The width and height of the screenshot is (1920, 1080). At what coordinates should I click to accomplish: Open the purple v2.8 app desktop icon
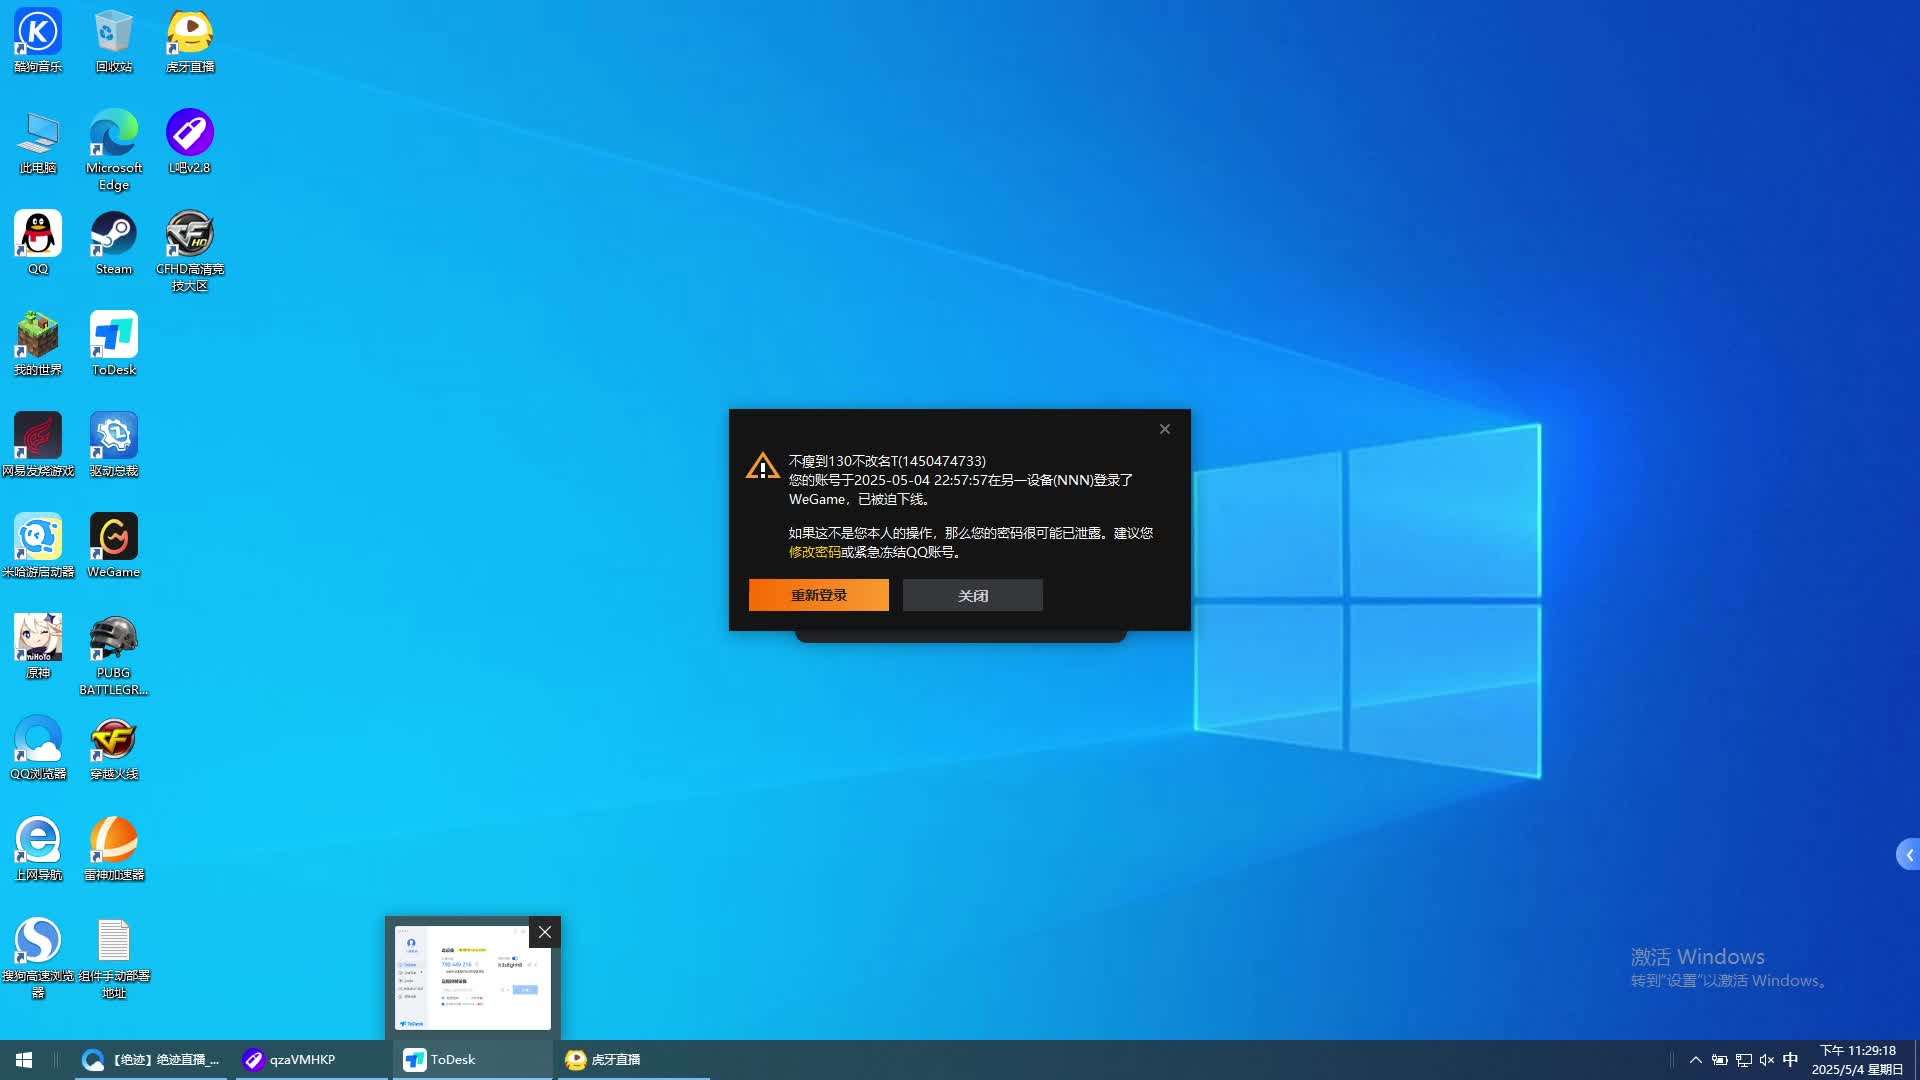(x=190, y=142)
